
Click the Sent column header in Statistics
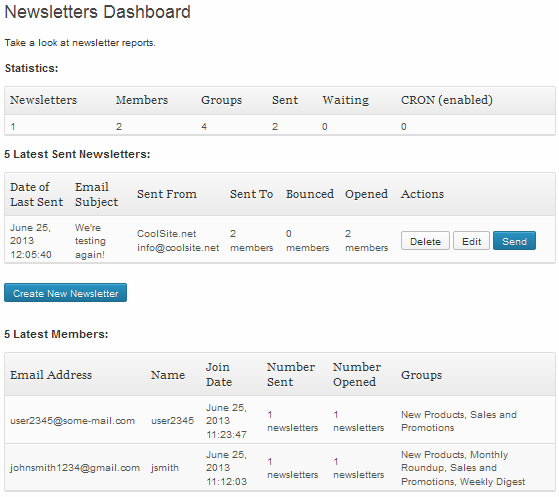[285, 100]
